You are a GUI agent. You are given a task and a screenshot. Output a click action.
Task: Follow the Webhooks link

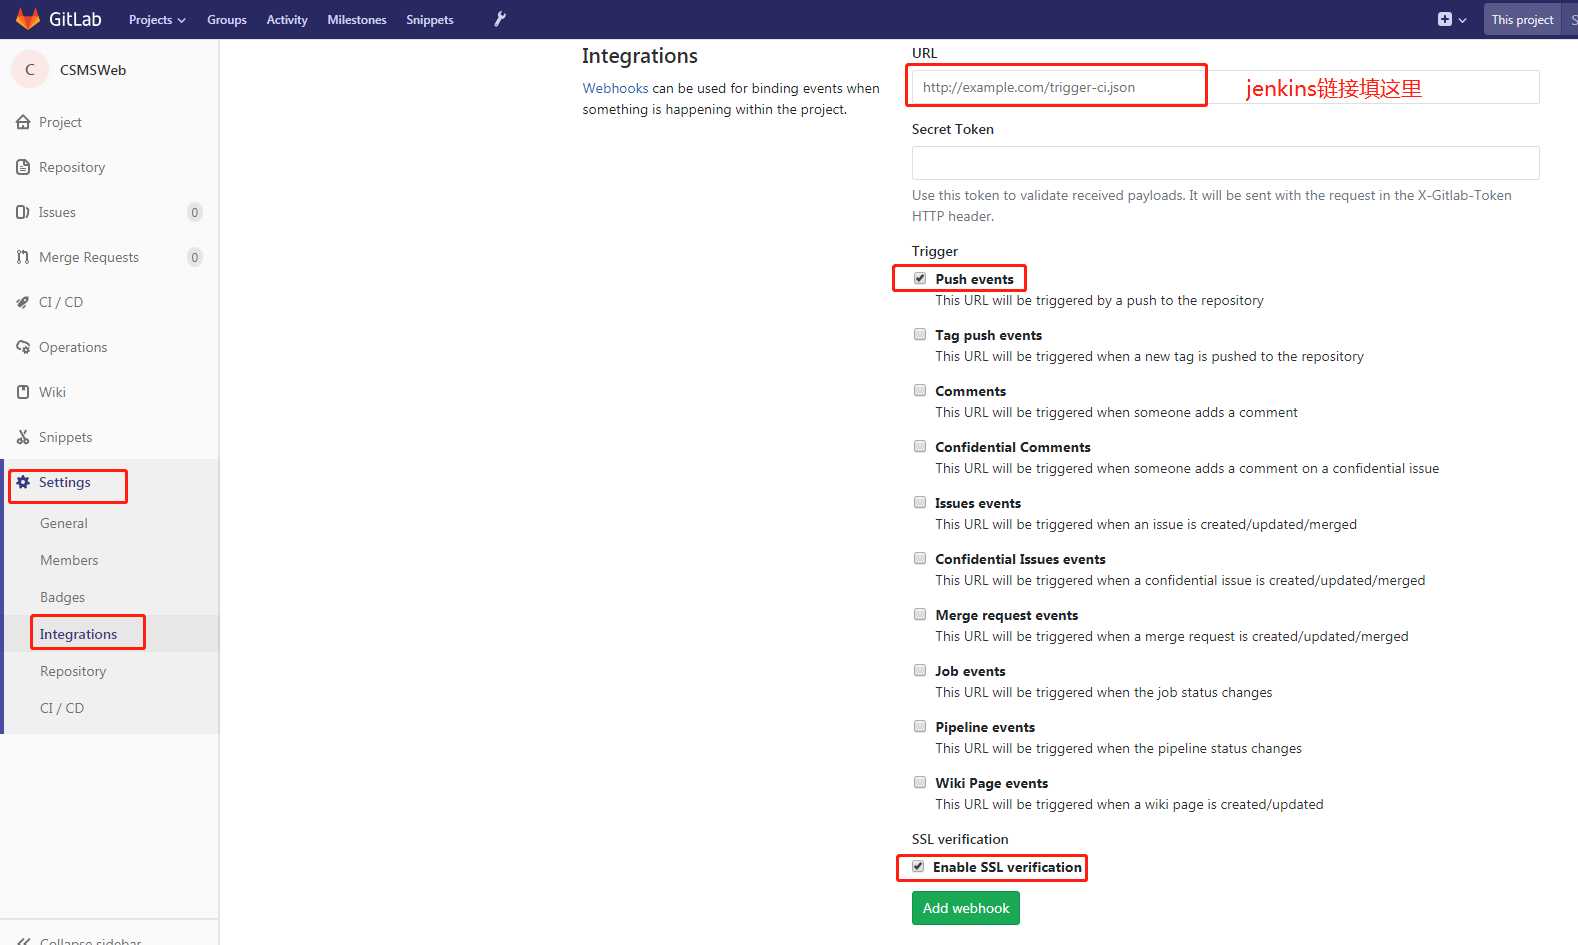tap(615, 88)
